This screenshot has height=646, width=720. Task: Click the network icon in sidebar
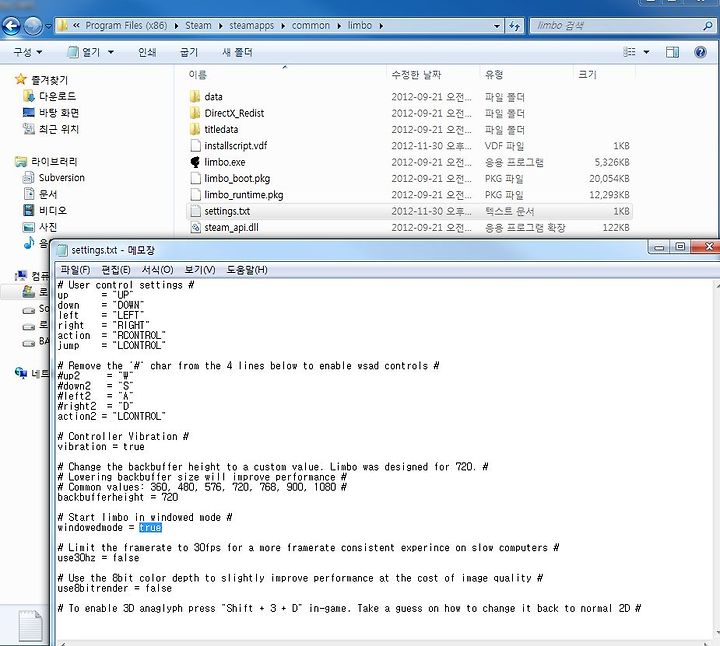21,373
